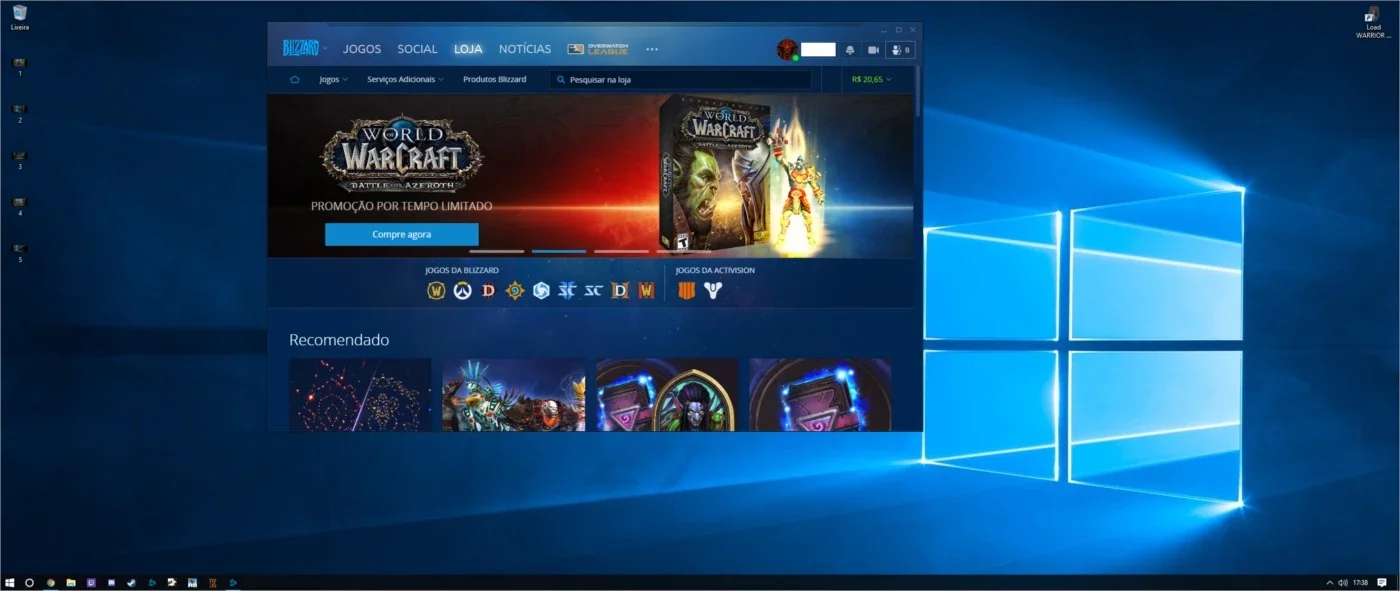The width and height of the screenshot is (1400, 591).
Task: Open Steam from the taskbar
Action: tap(131, 582)
